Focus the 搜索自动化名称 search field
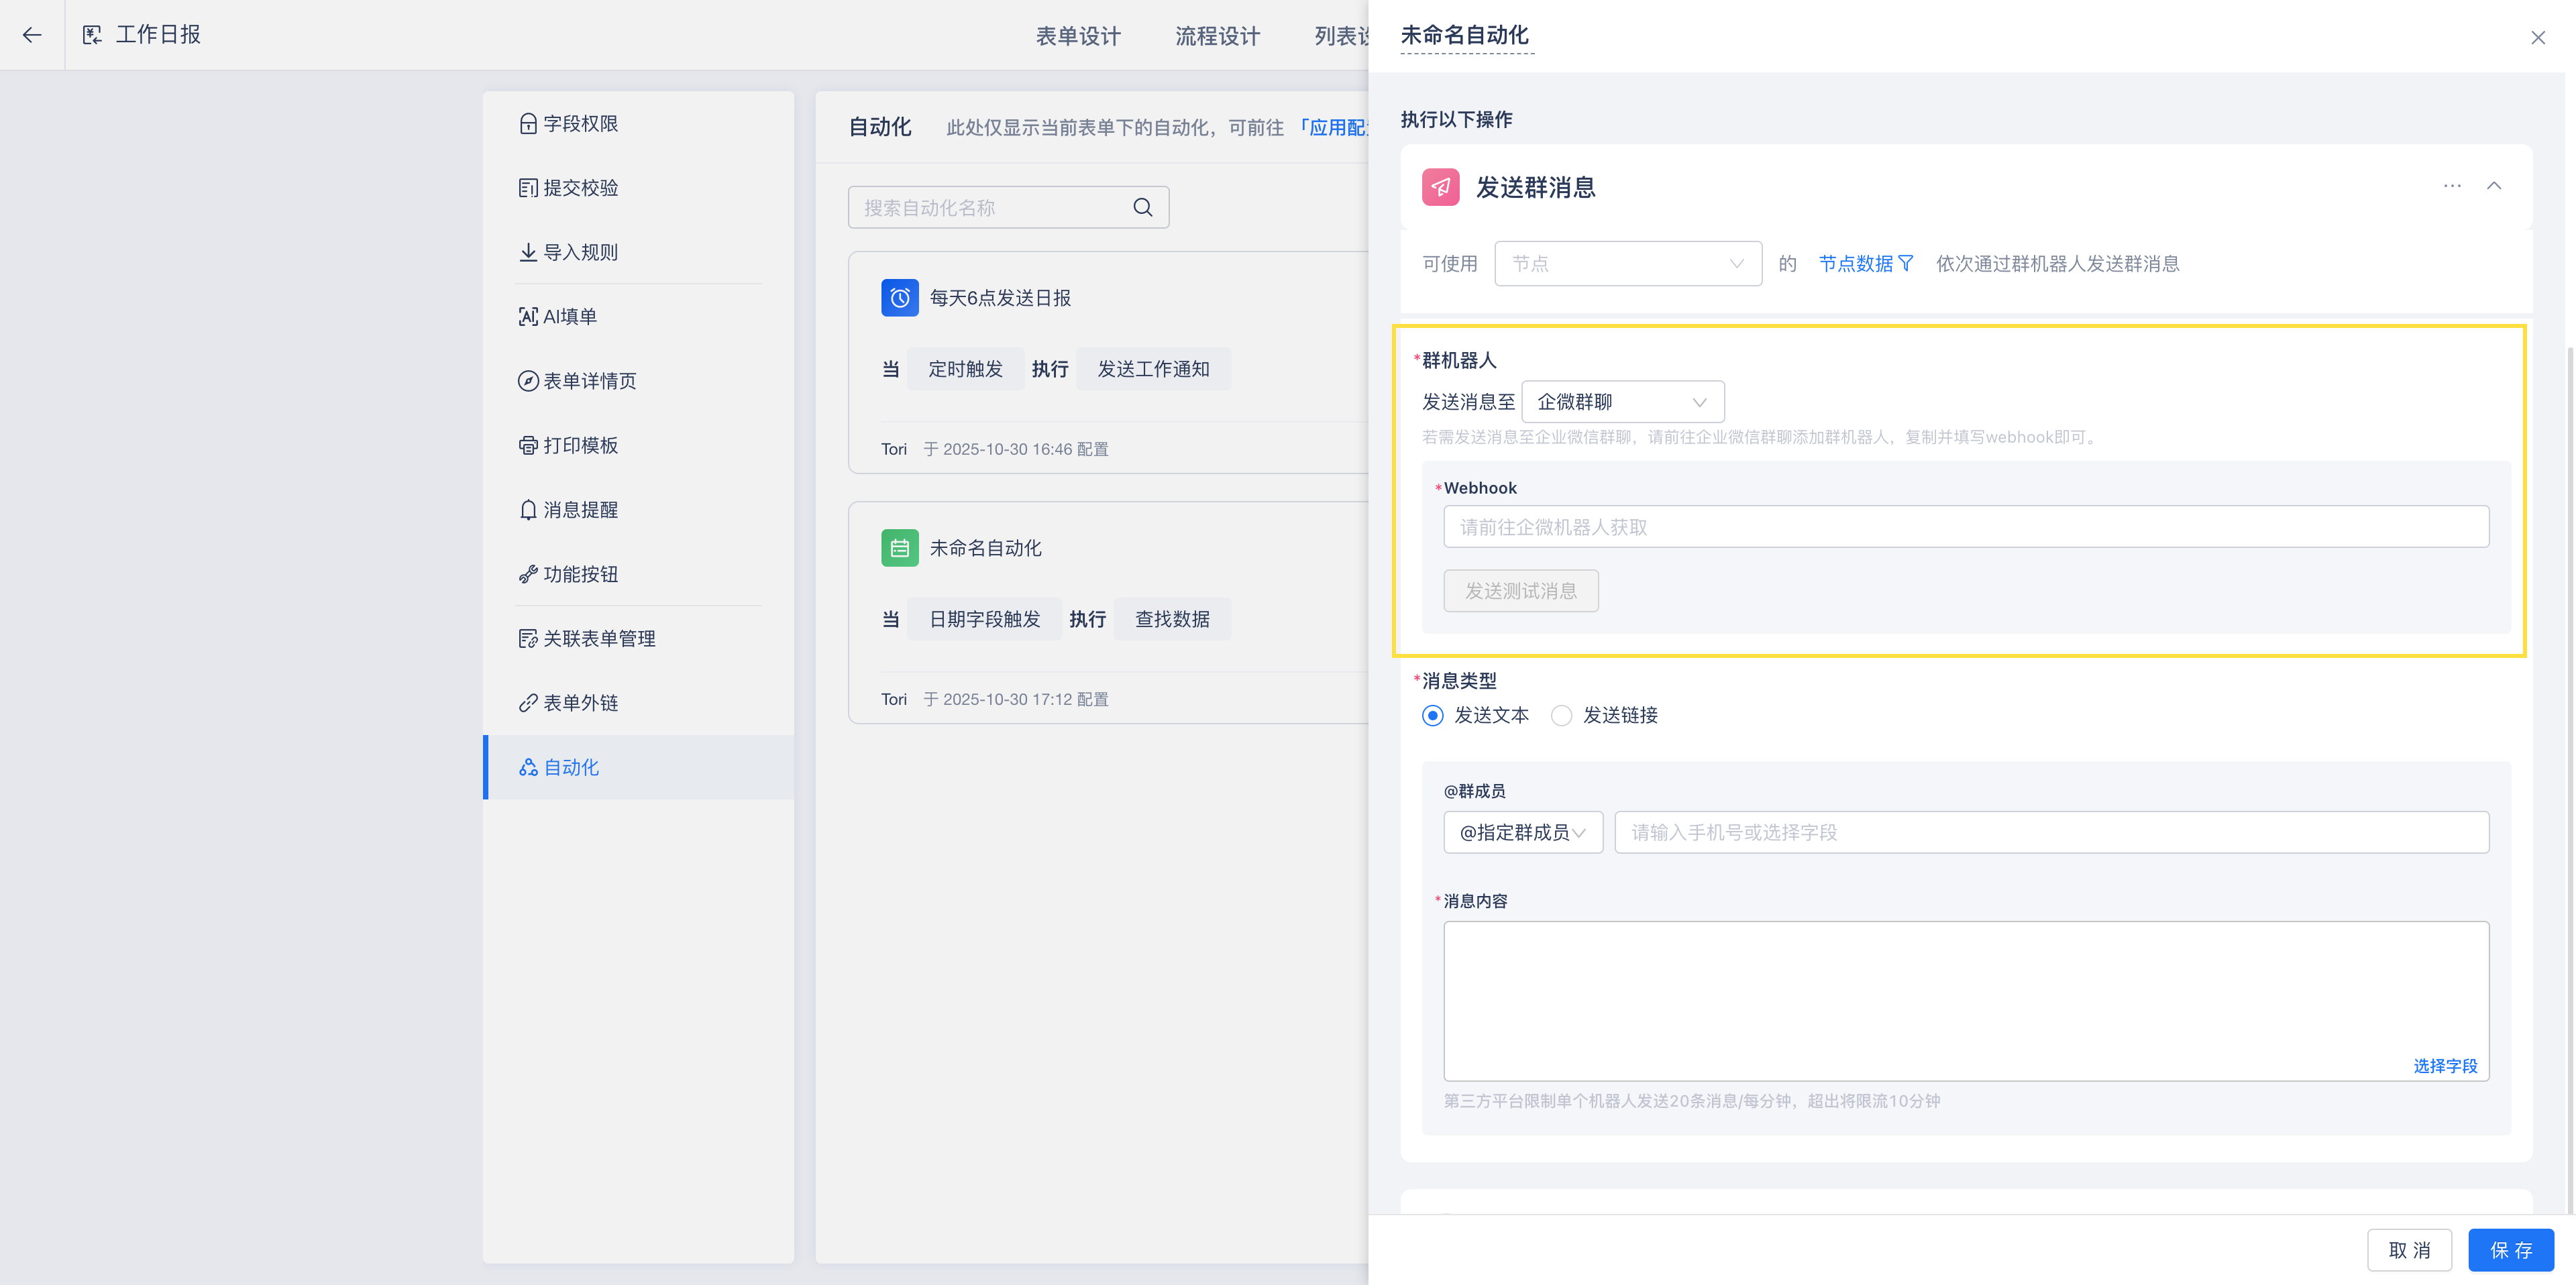The width and height of the screenshot is (2576, 1285). coord(1008,207)
